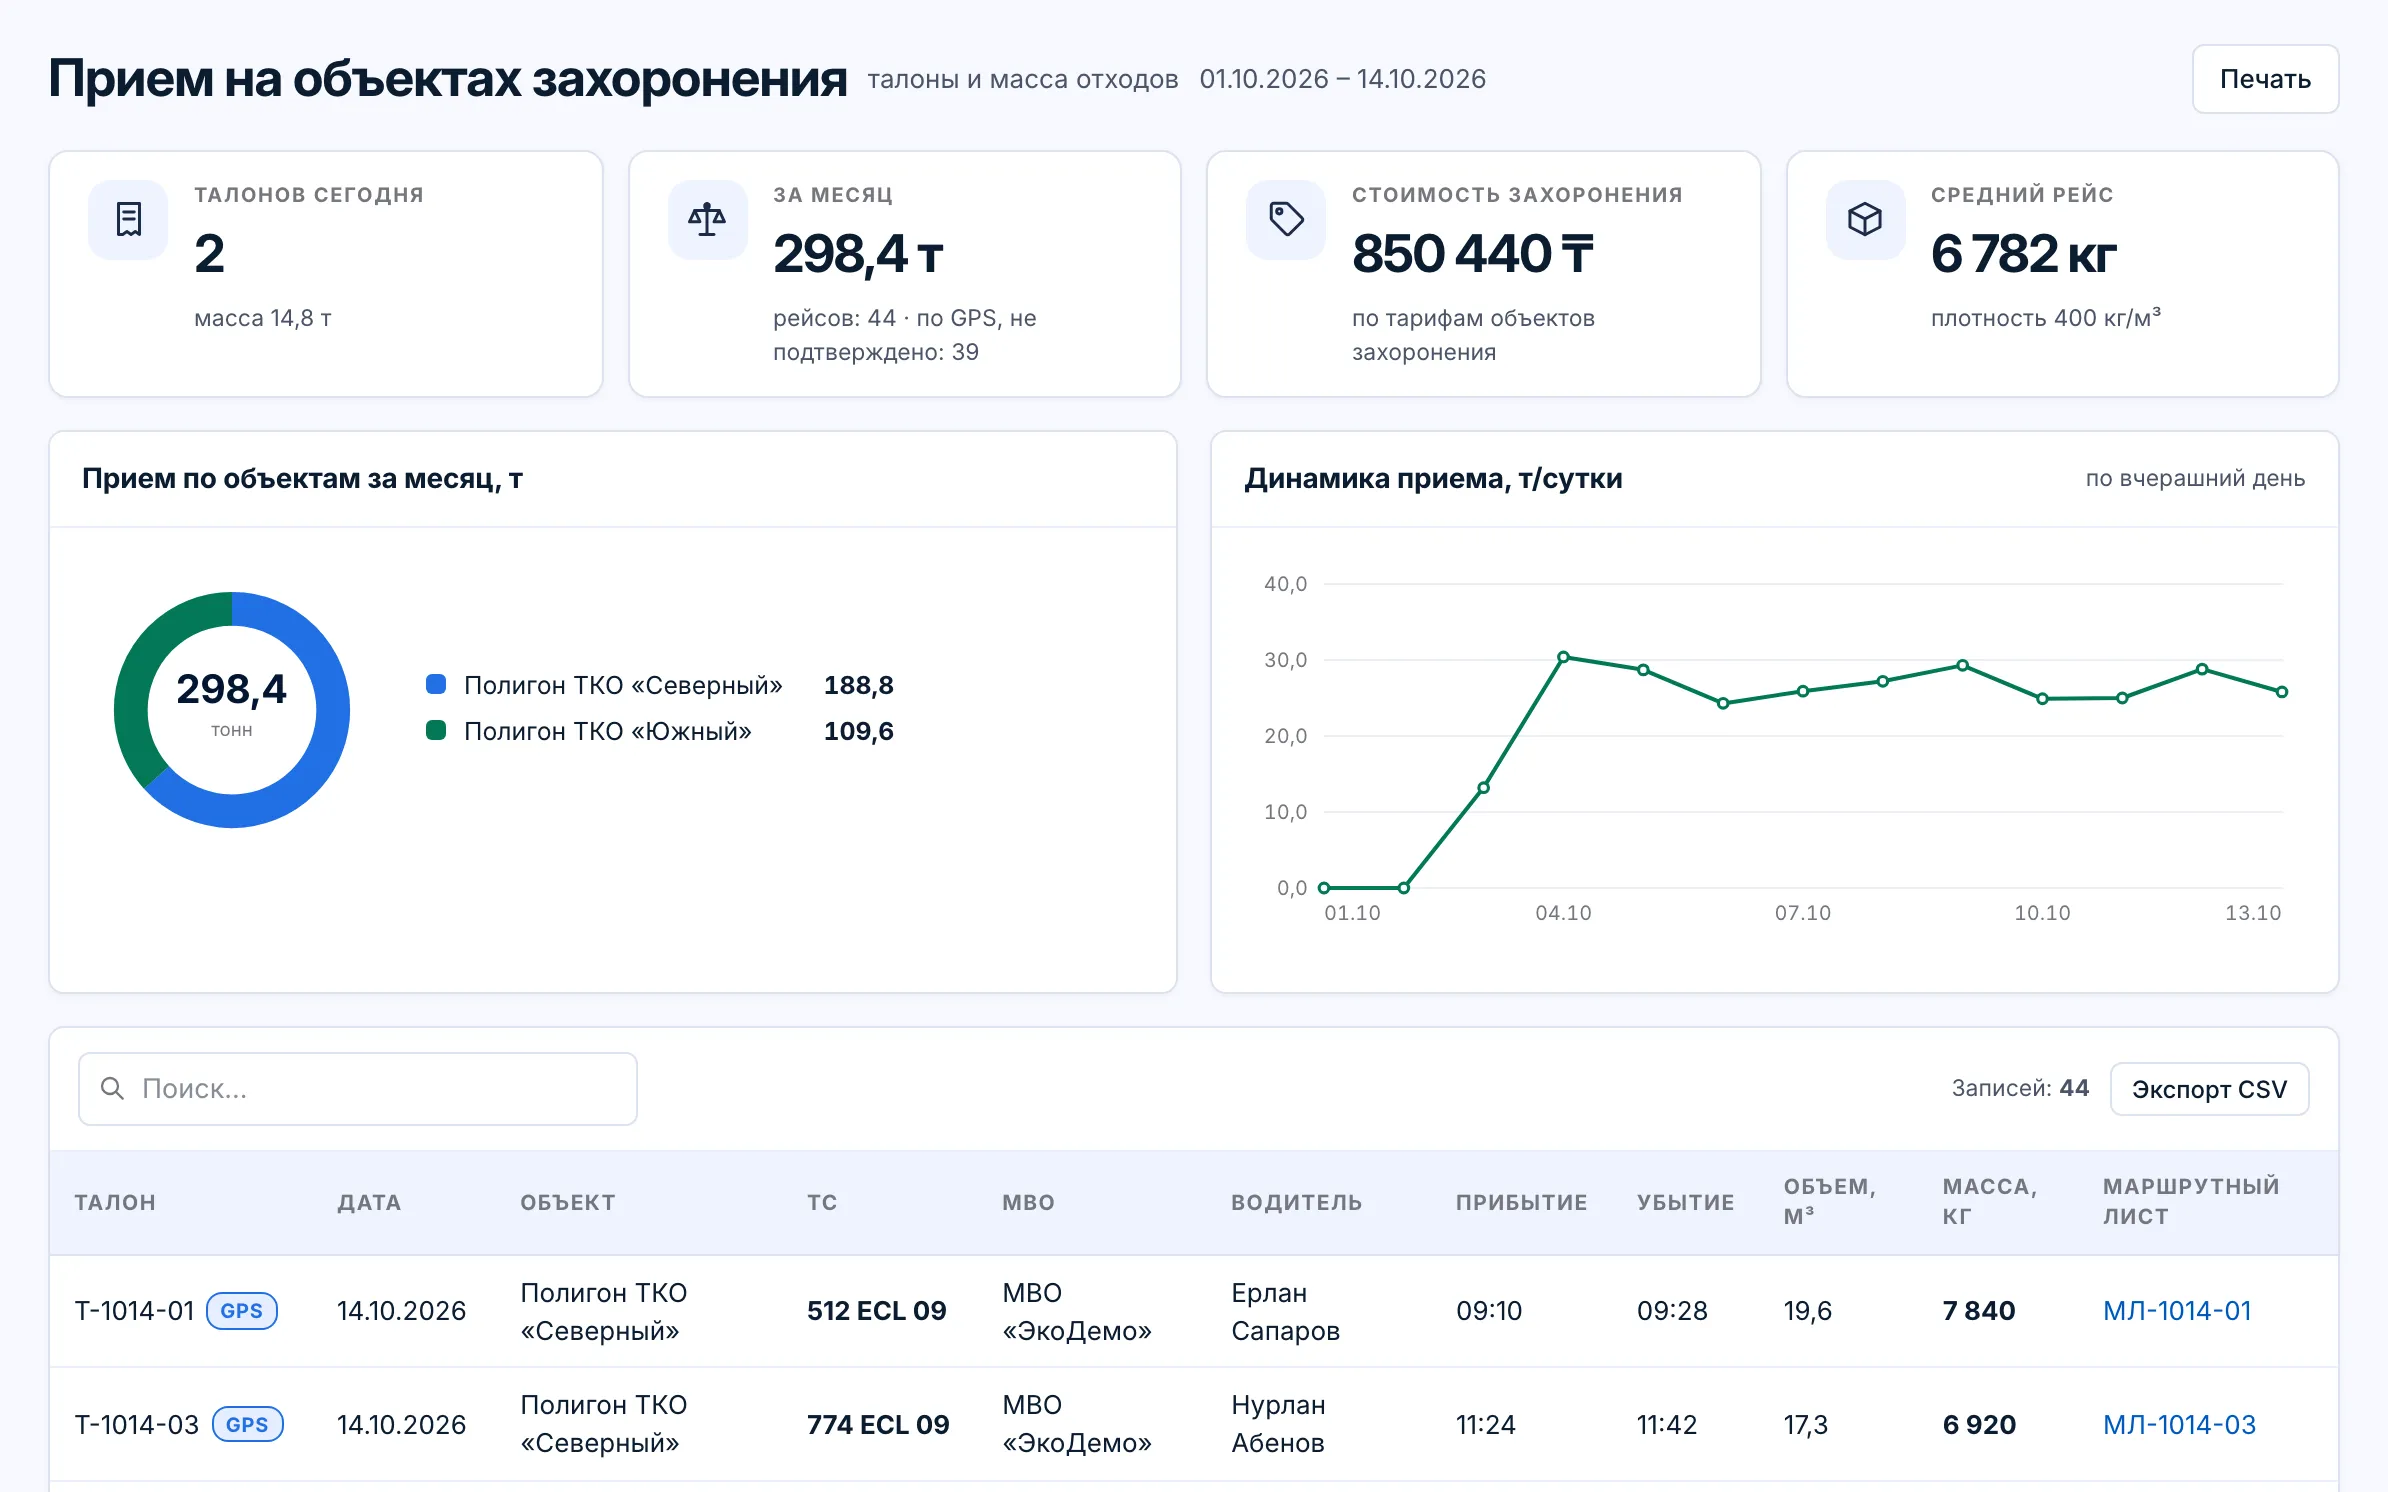Click the green Полигон ТКО «Южный» legend swatch

pos(436,731)
